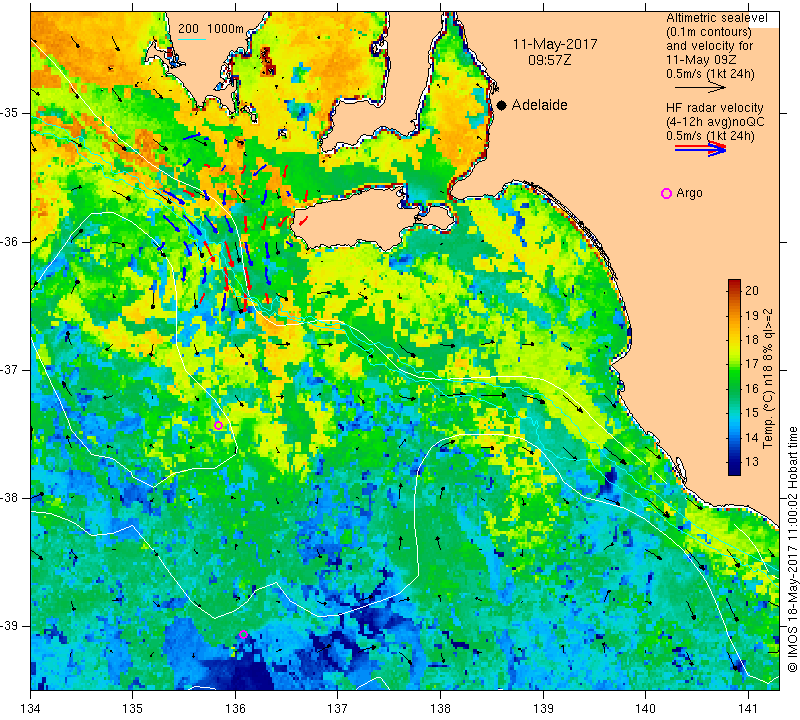The width and height of the screenshot is (800, 720).
Task: Click the black altimetric velocity scale arrow
Action: tap(700, 88)
